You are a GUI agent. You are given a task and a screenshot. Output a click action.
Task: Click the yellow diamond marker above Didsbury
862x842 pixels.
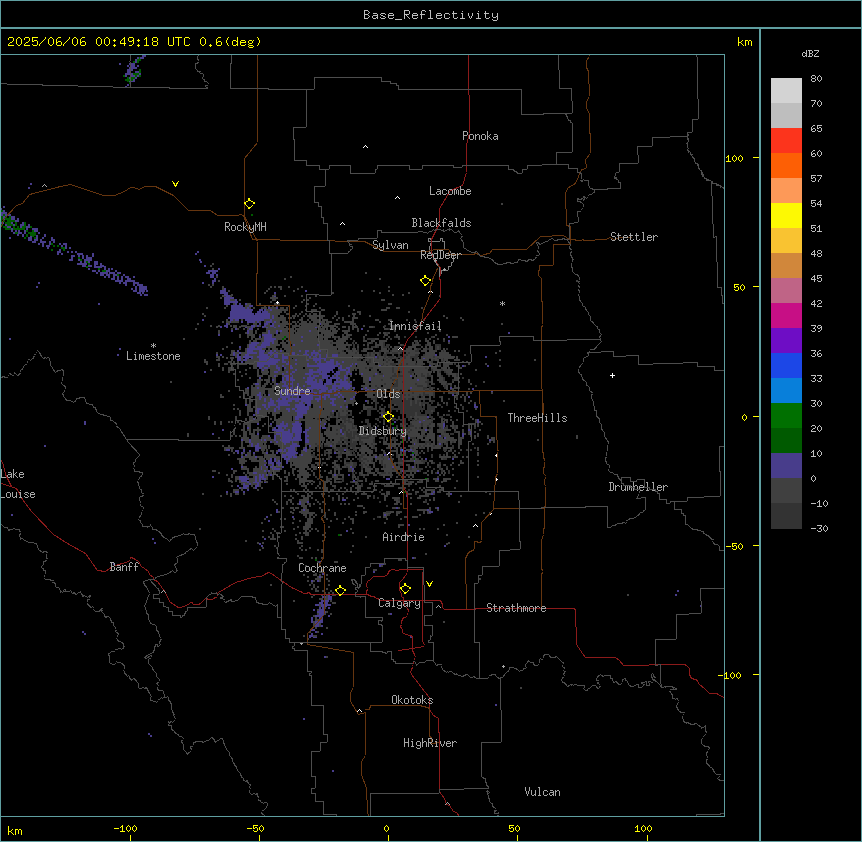(388, 417)
